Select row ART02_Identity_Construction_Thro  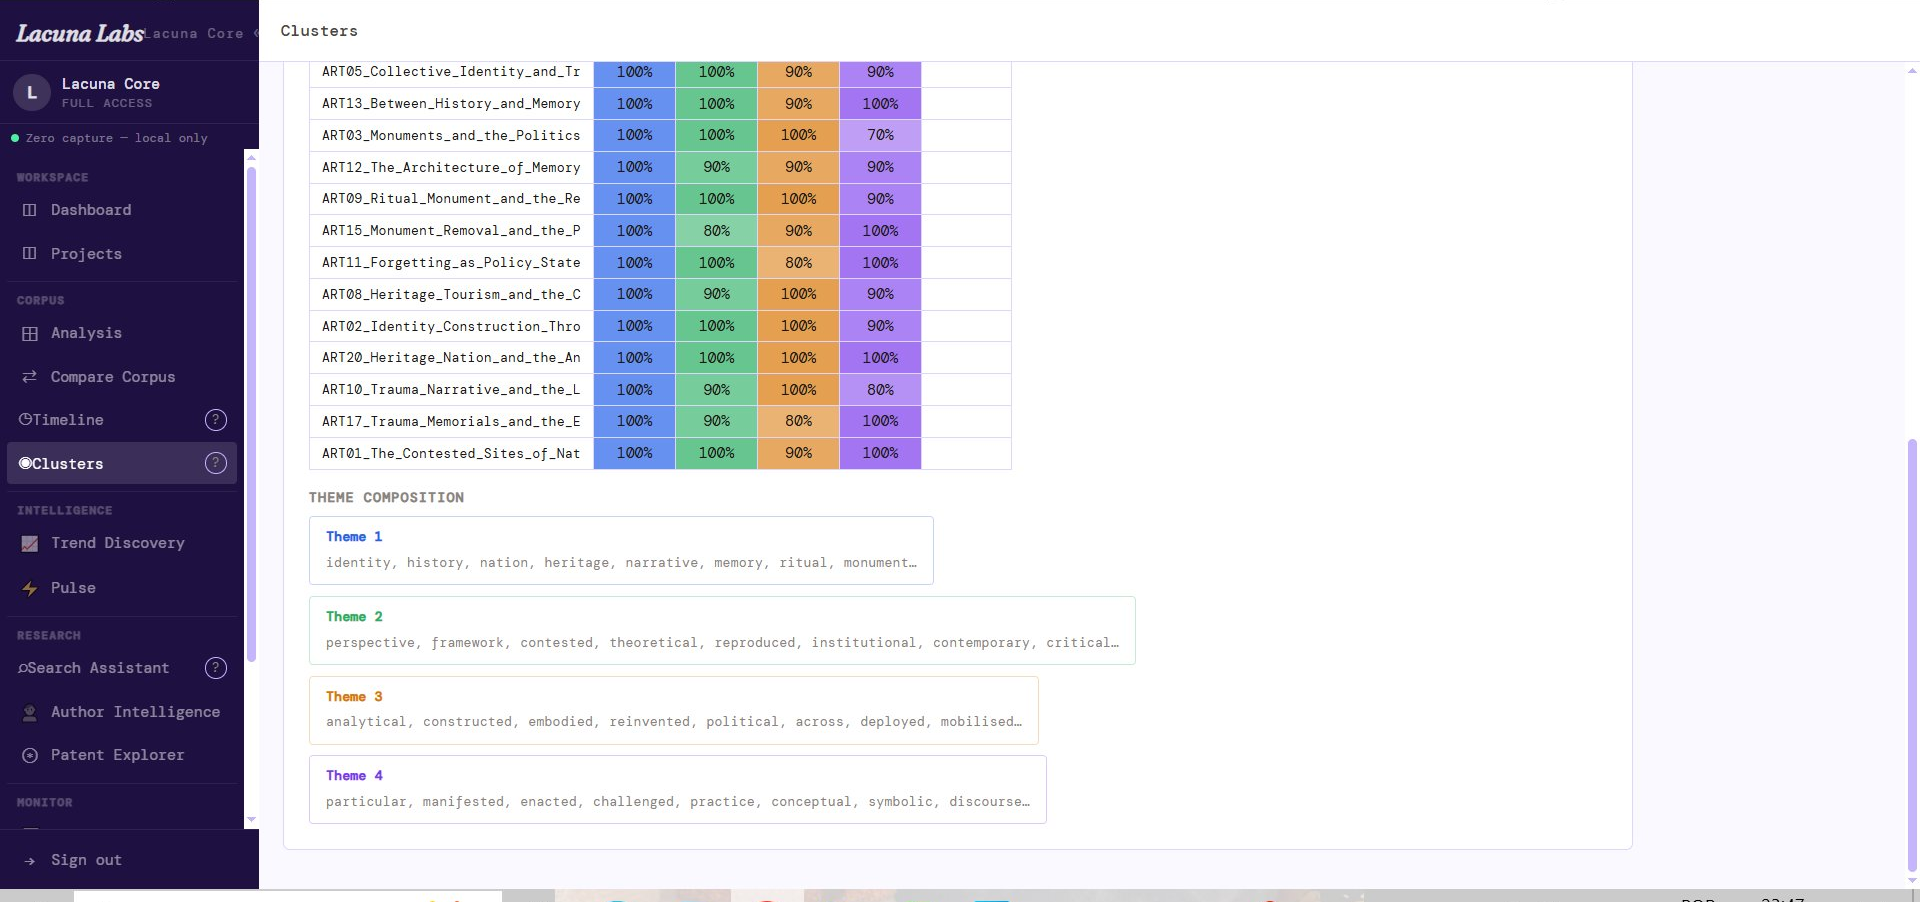tap(660, 326)
